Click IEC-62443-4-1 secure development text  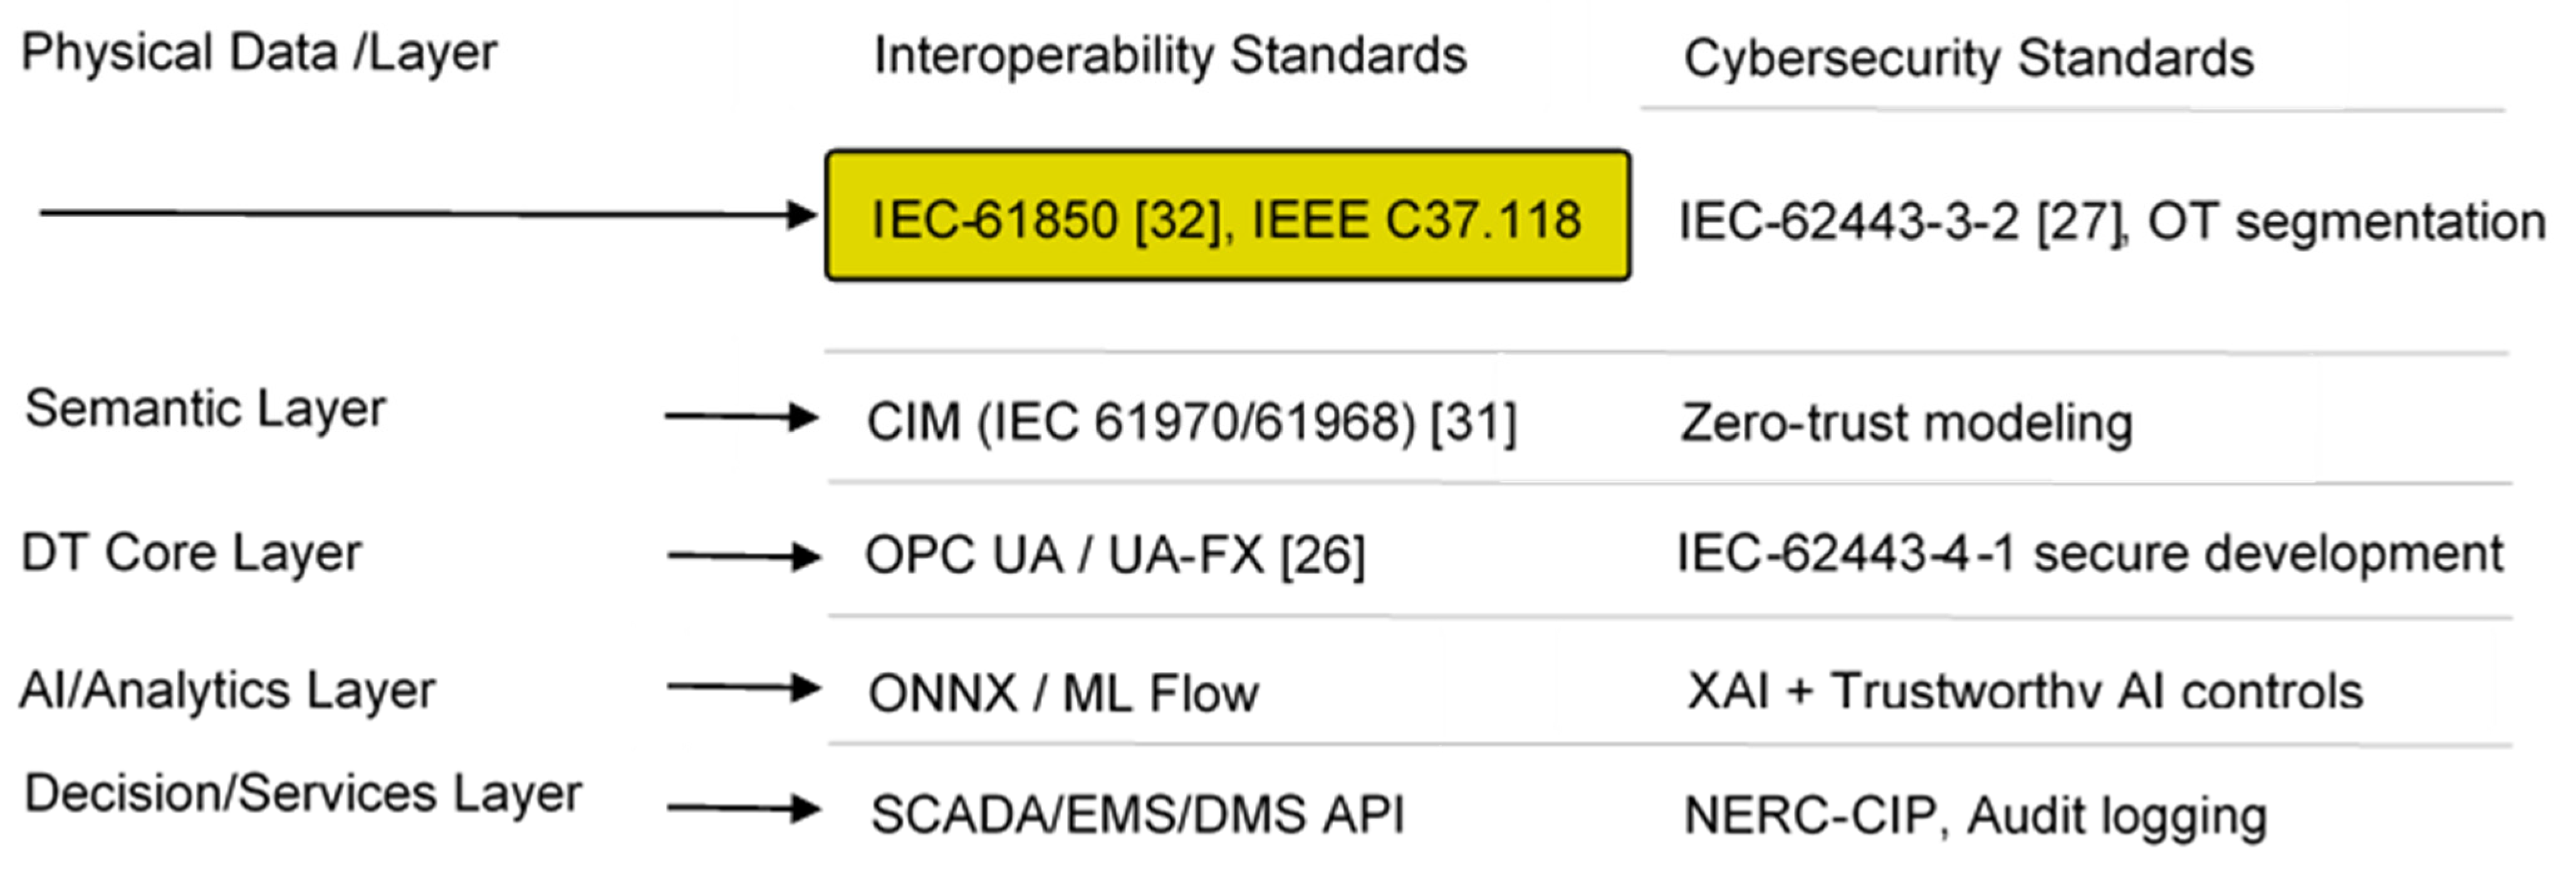pyautogui.click(x=2090, y=554)
